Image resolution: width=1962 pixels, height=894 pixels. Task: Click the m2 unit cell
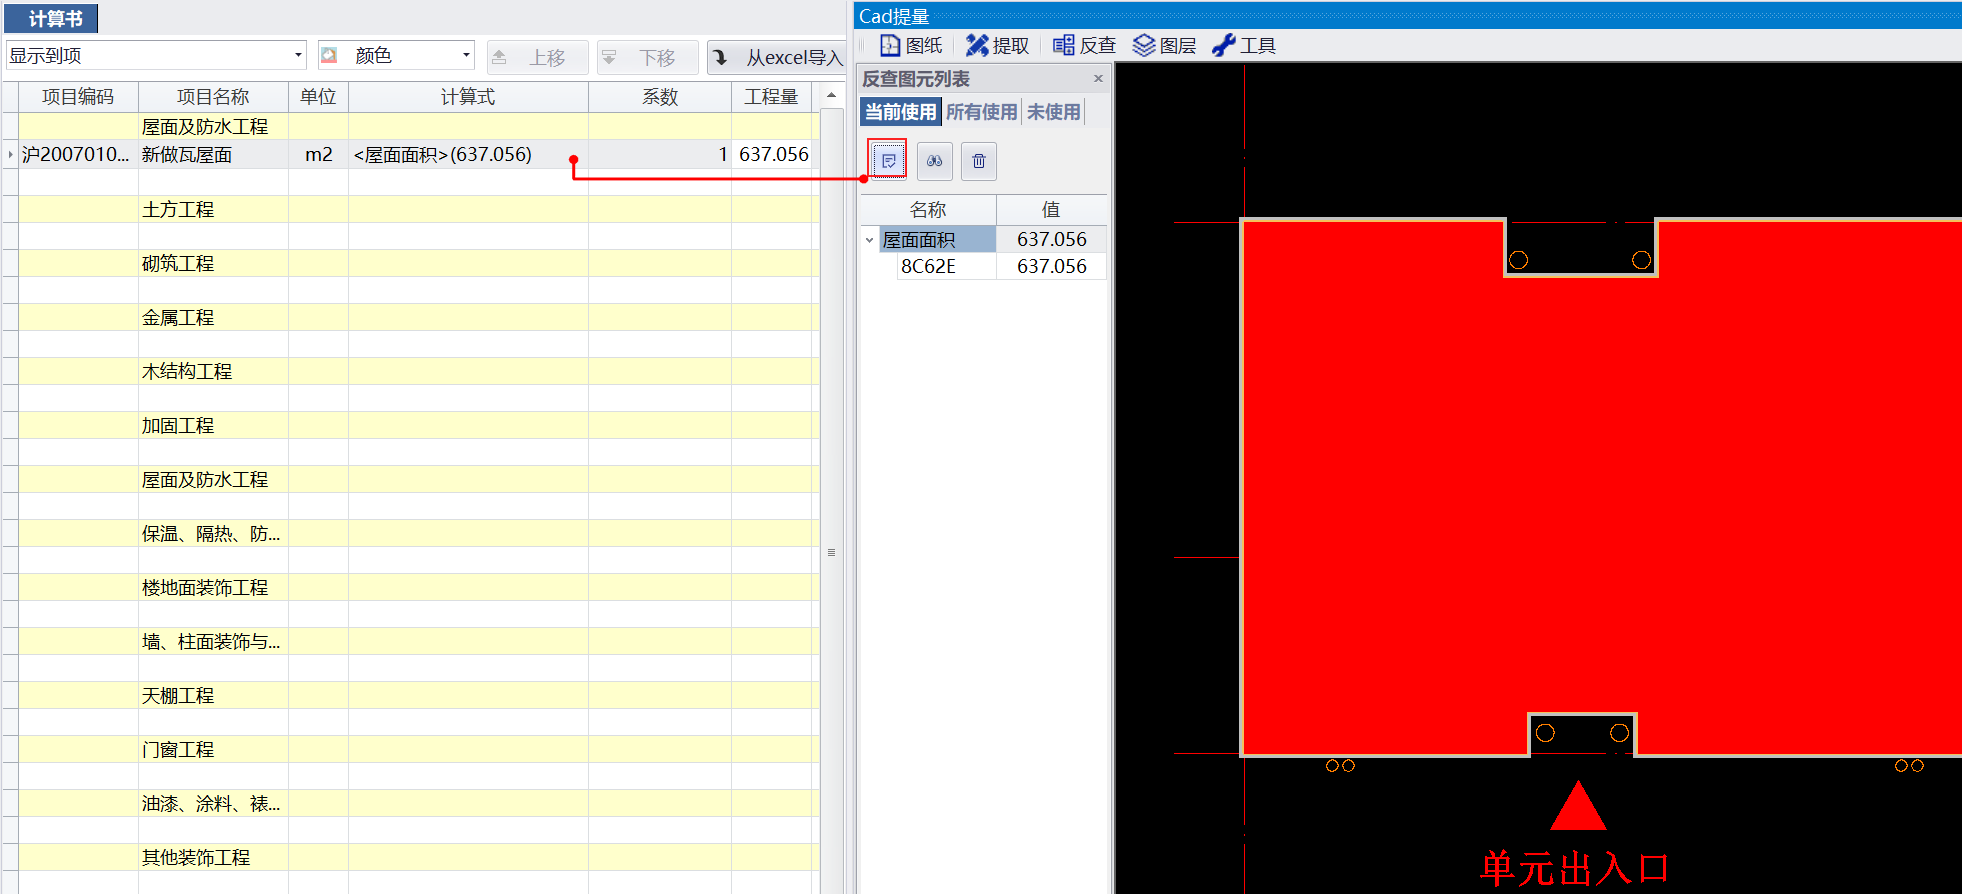point(318,154)
